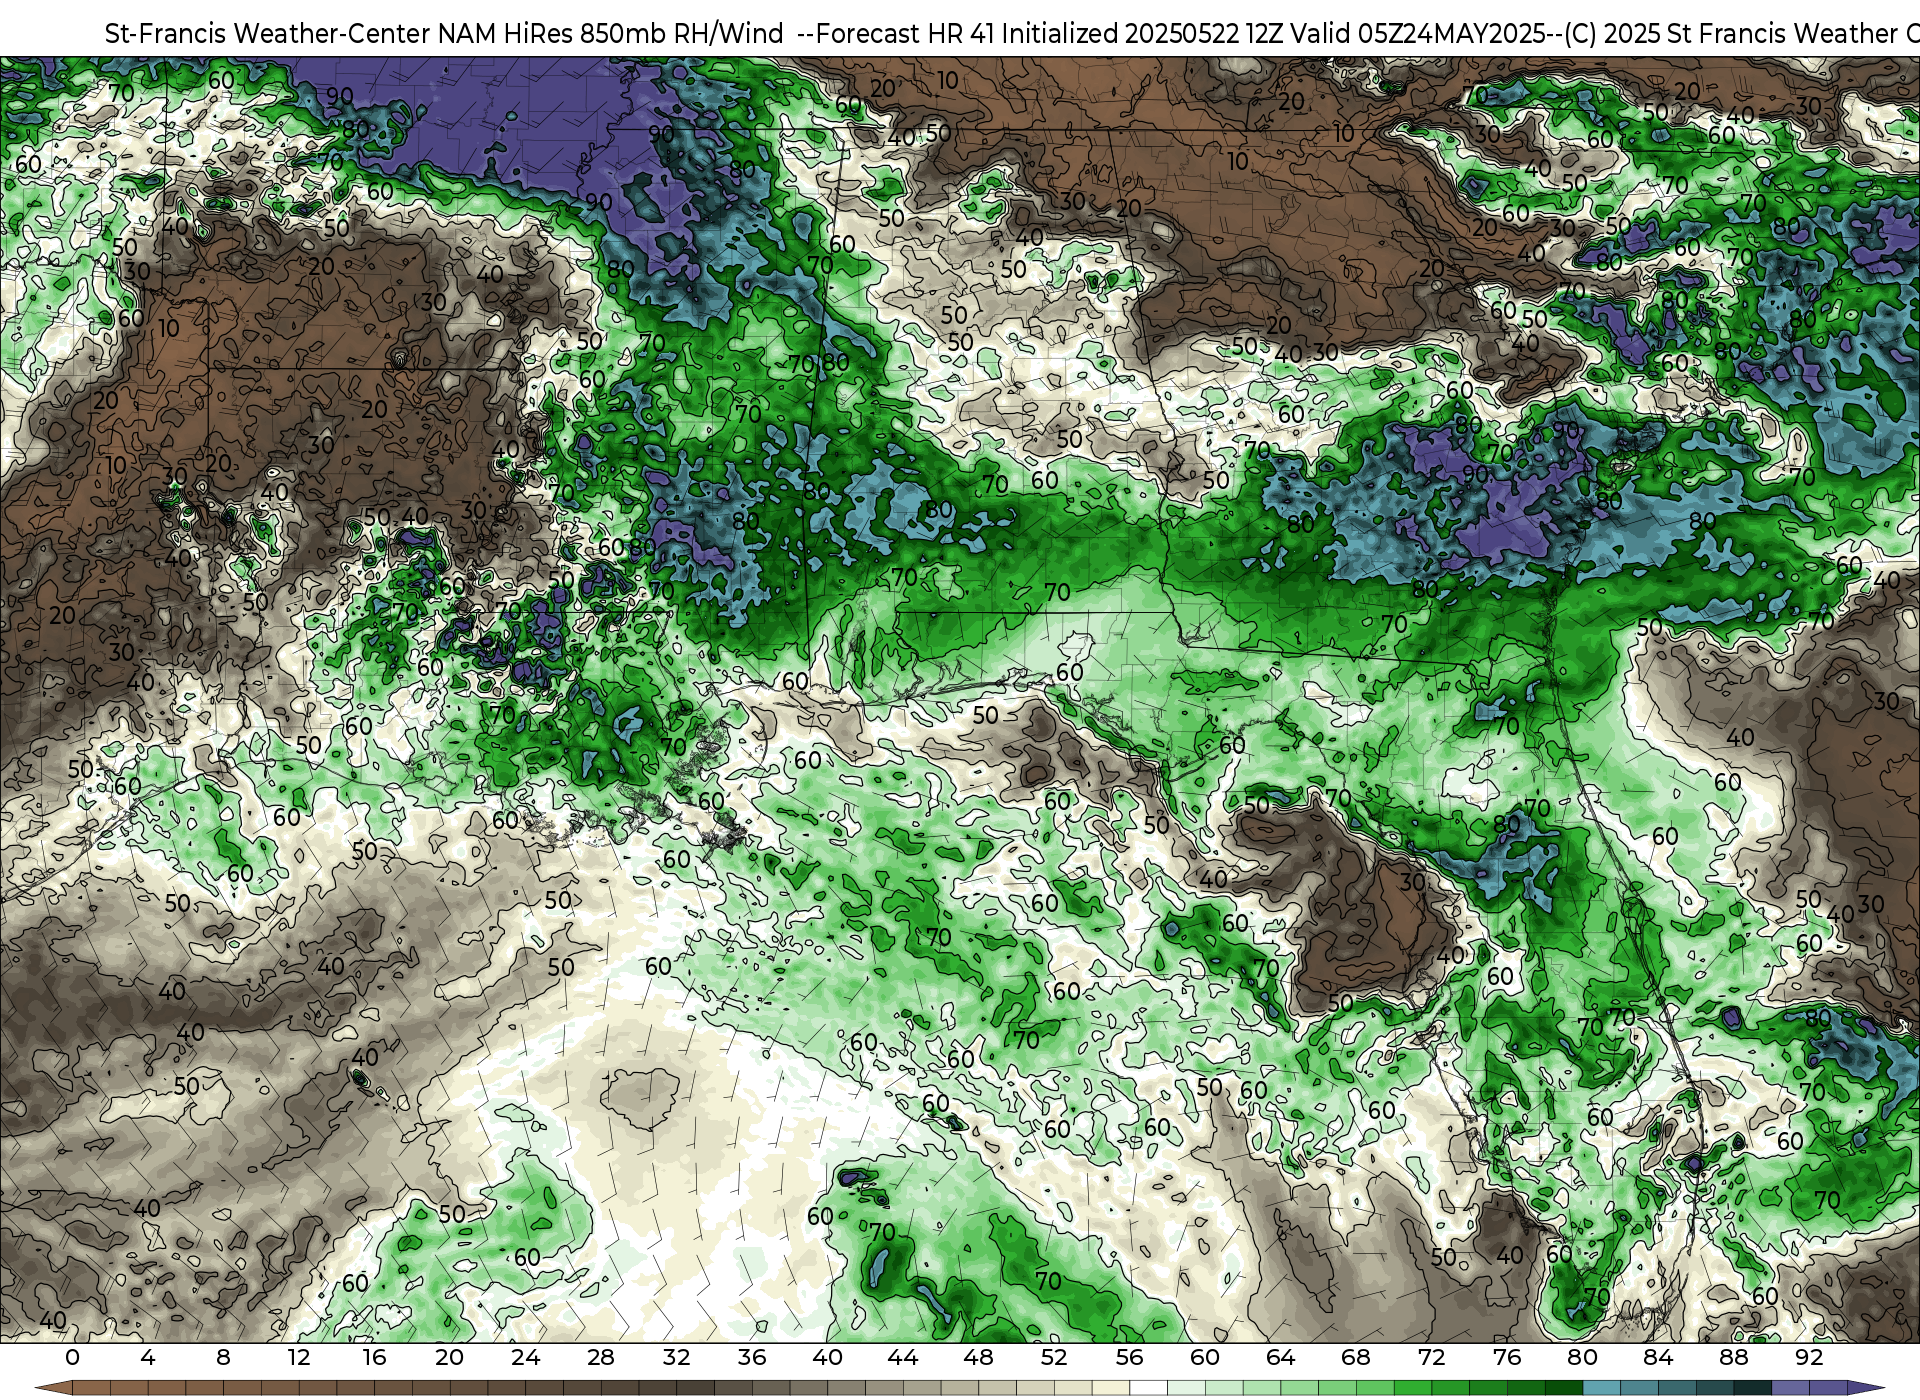
Task: Click the left arrow end of colorbar
Action: click(54, 1388)
